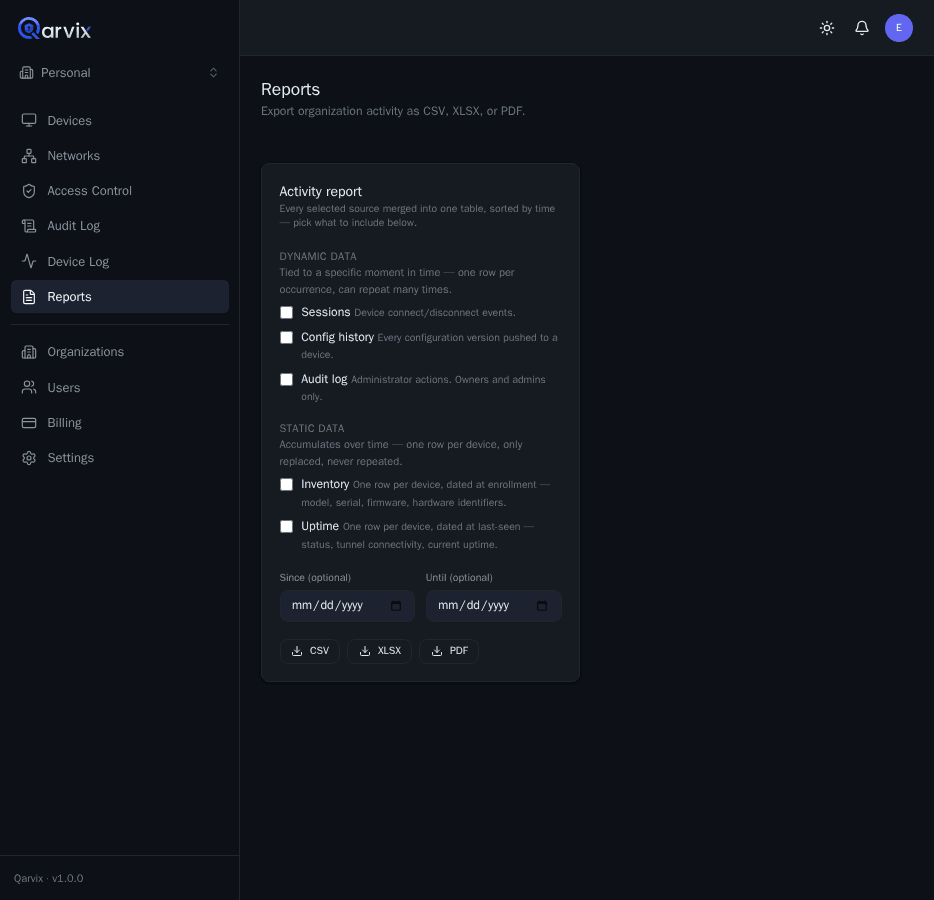Viewport: 934px width, 900px height.
Task: Click the Since date input field
Action: point(347,606)
